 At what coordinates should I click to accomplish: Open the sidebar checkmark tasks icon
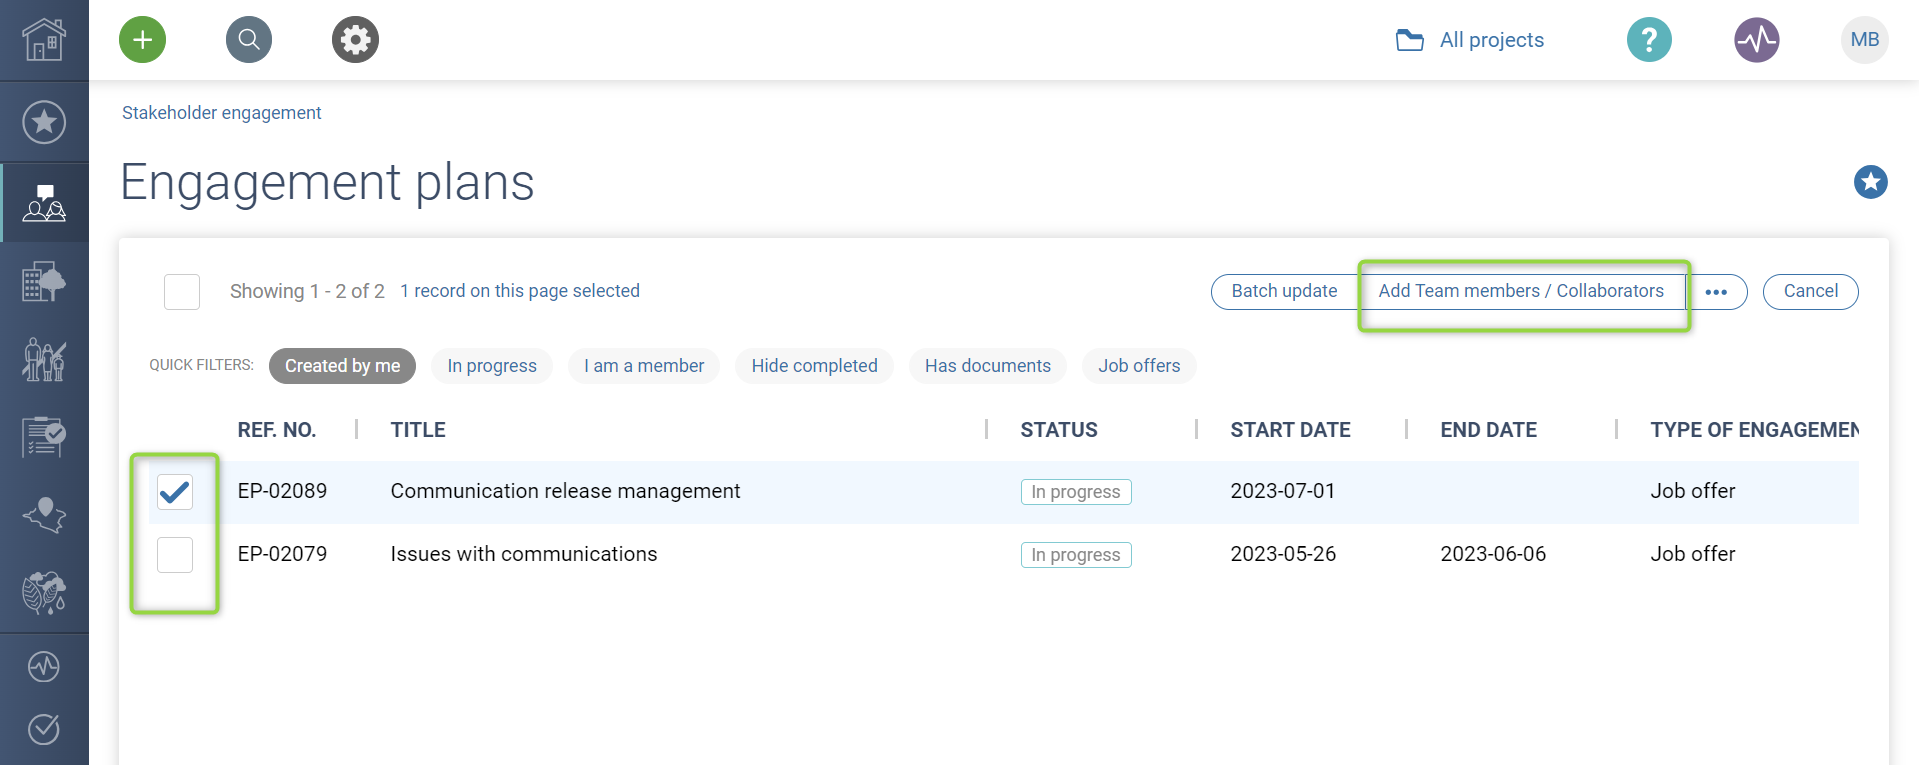pyautogui.click(x=44, y=729)
